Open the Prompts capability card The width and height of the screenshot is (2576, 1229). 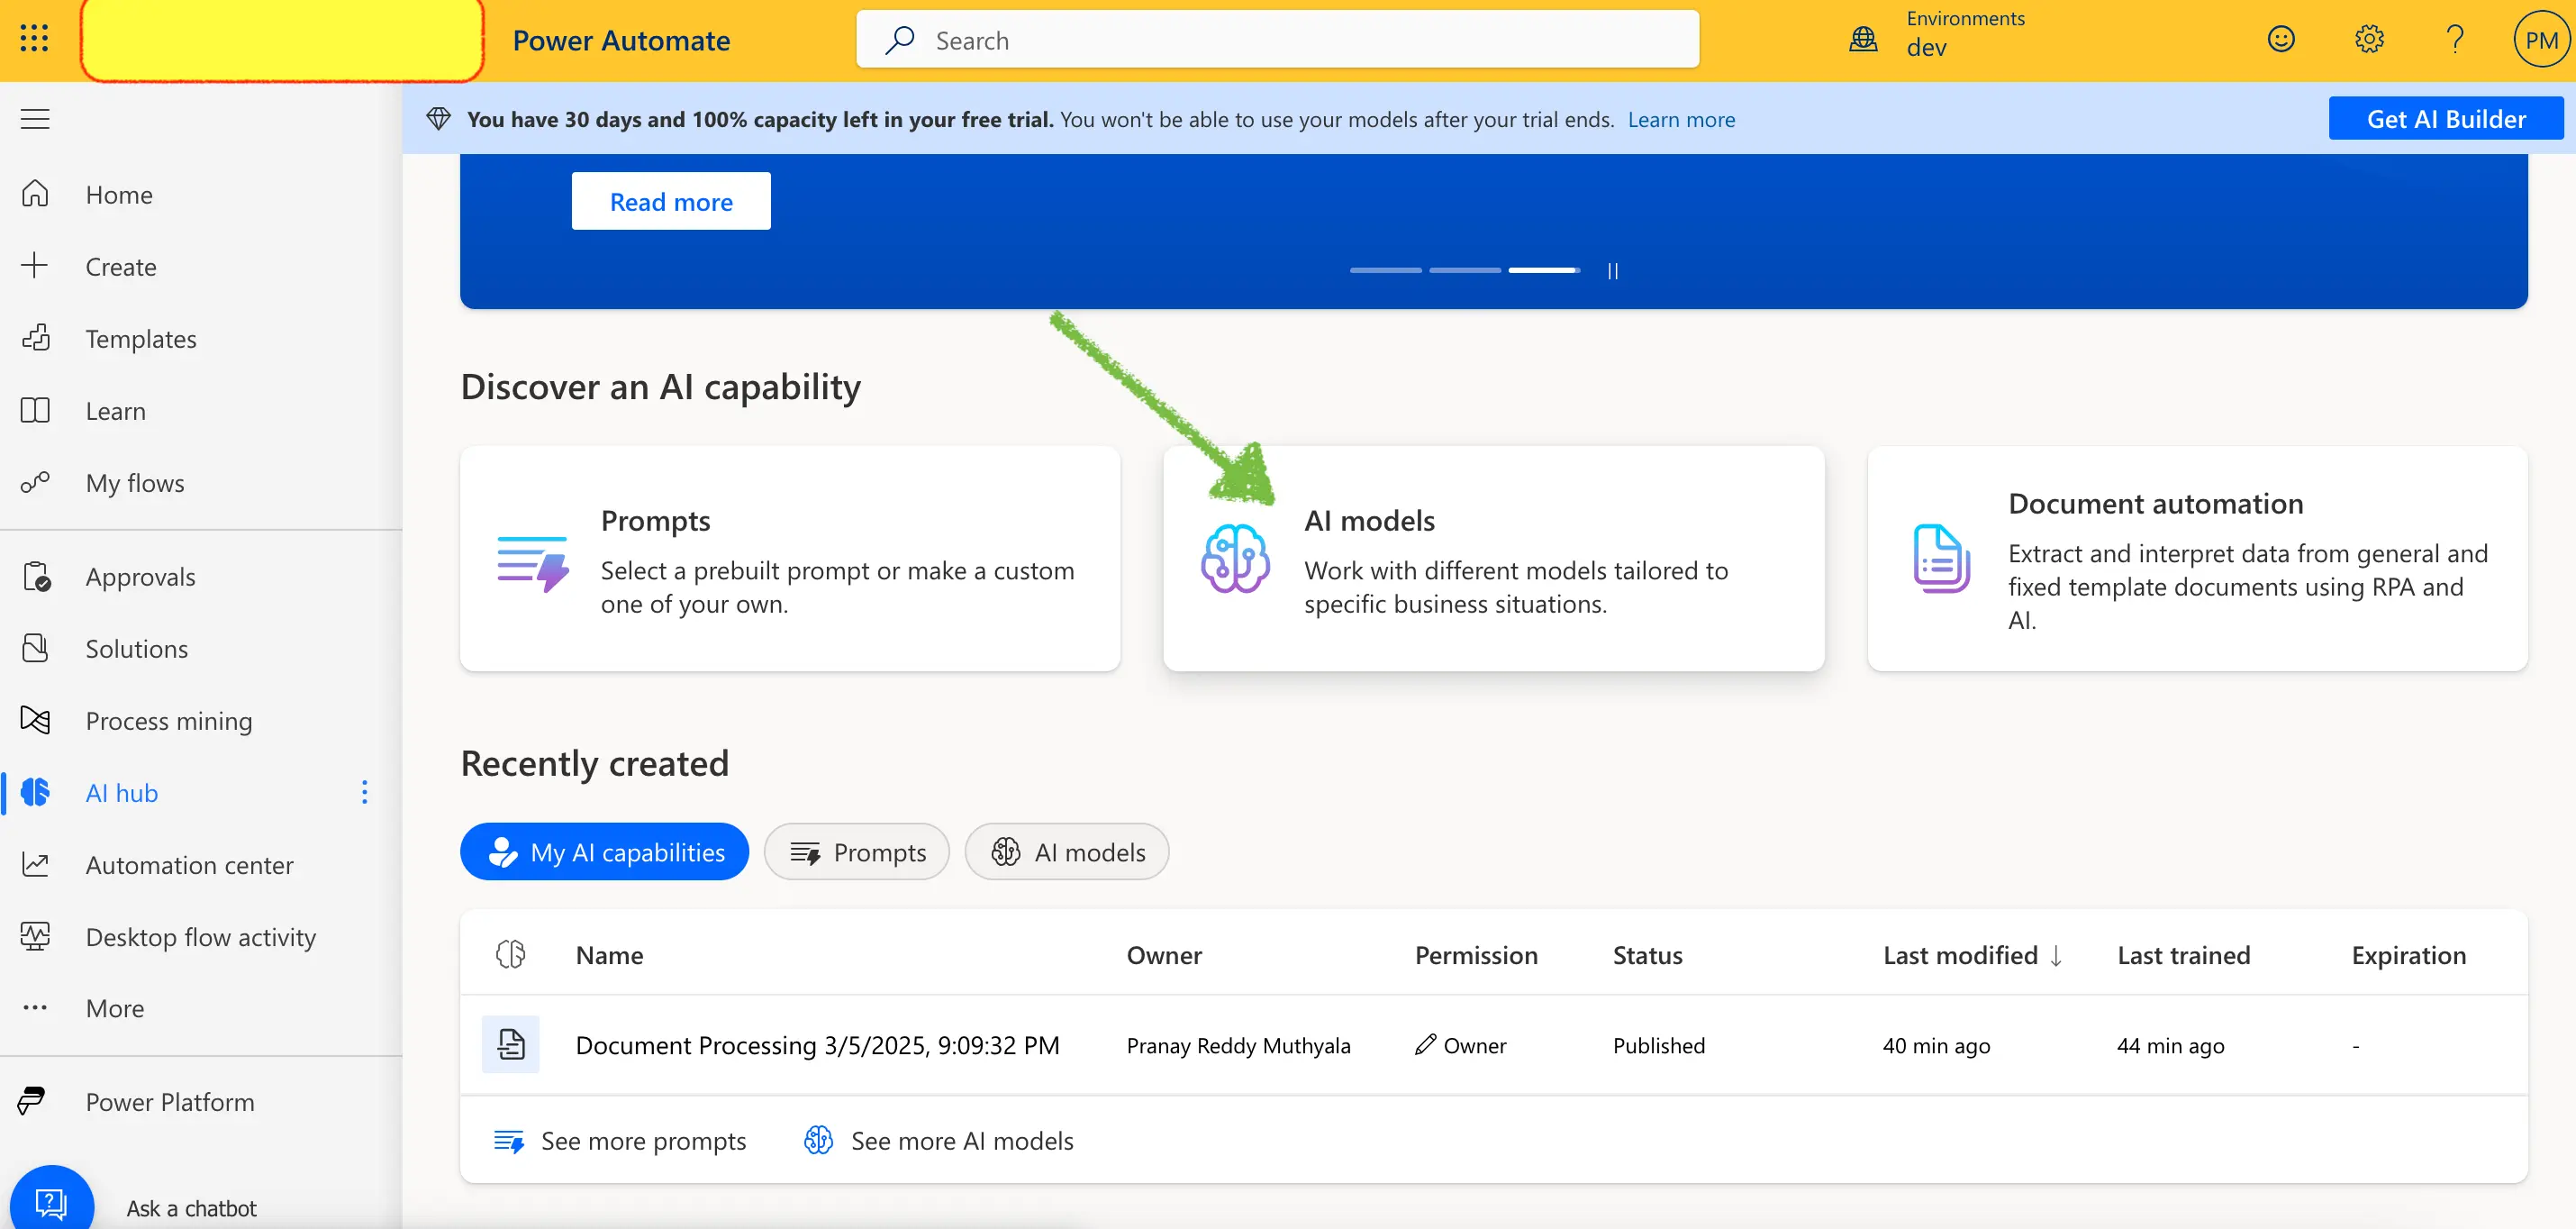[789, 558]
